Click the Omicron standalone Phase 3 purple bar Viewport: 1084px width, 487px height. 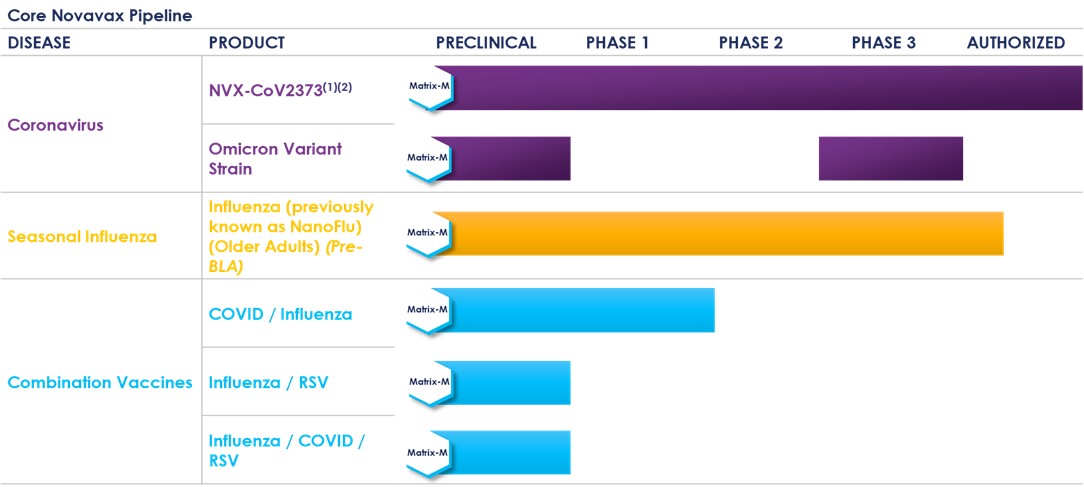pyautogui.click(x=890, y=158)
